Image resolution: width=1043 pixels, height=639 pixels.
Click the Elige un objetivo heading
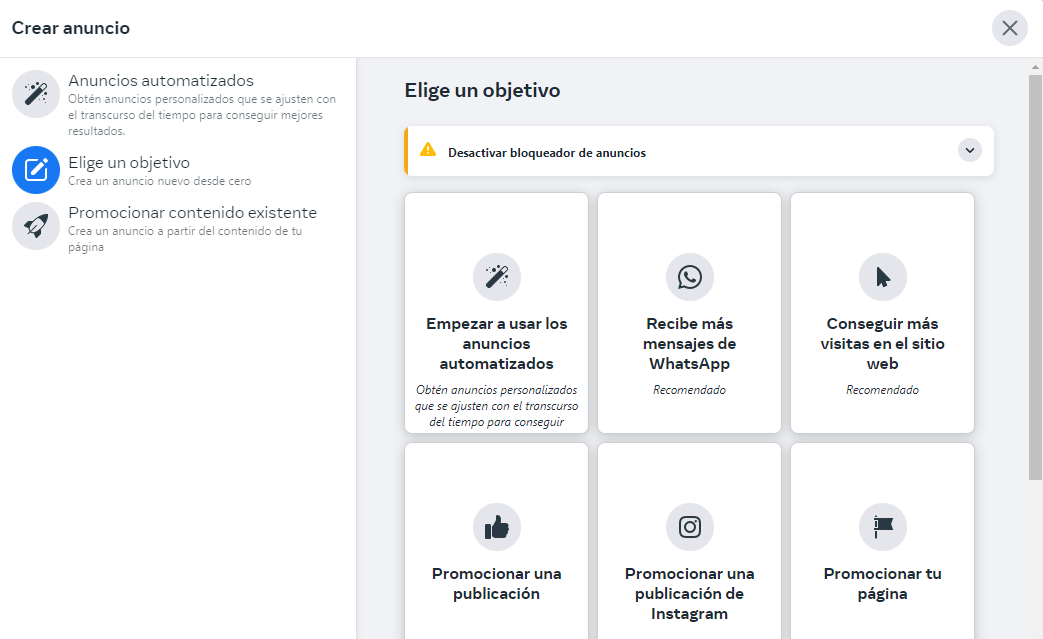[x=482, y=90]
